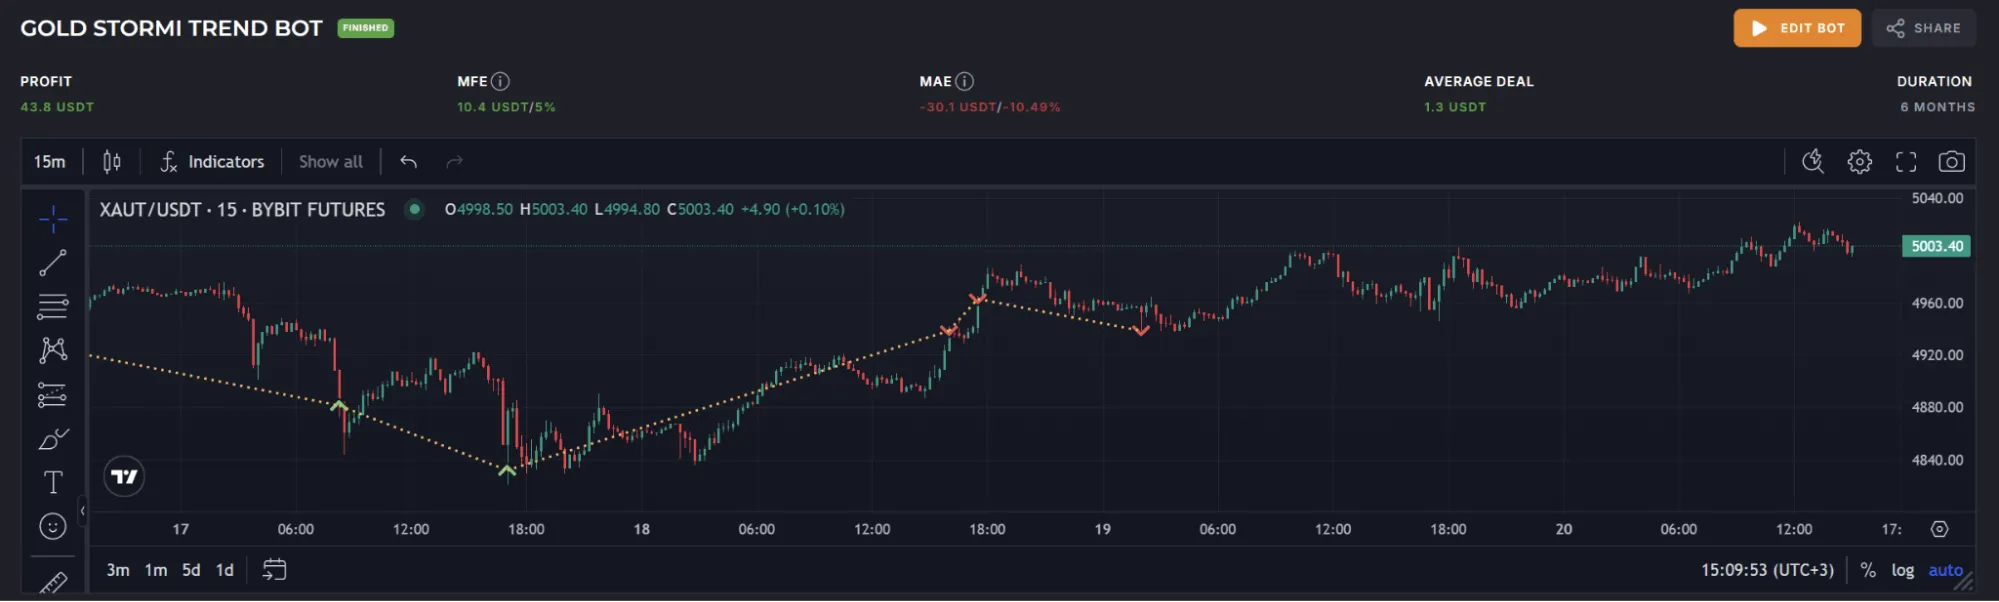Open the 15m timeframe dropdown
Image resolution: width=1999 pixels, height=602 pixels.
coord(50,162)
